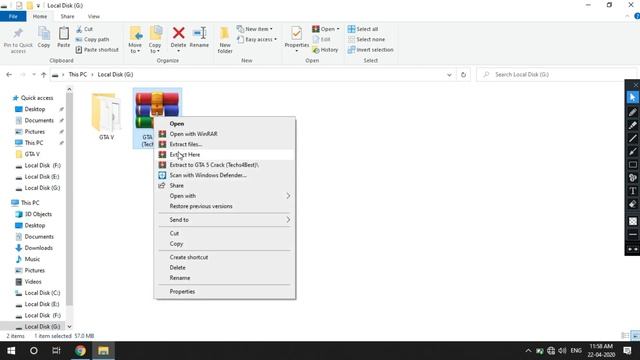
Task: Select the line tool in annotation toolbar
Action: pyautogui.click(x=632, y=138)
